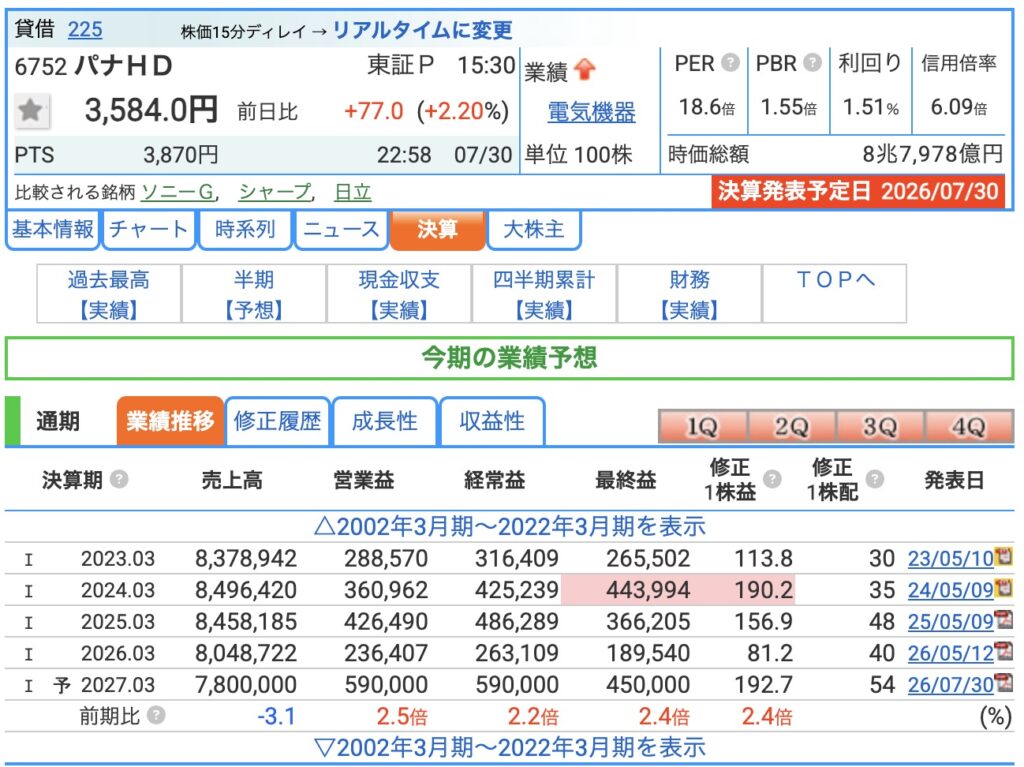This screenshot has height=767, width=1024.
Task: Jump to 半期【予想】 section
Action: click(x=254, y=294)
